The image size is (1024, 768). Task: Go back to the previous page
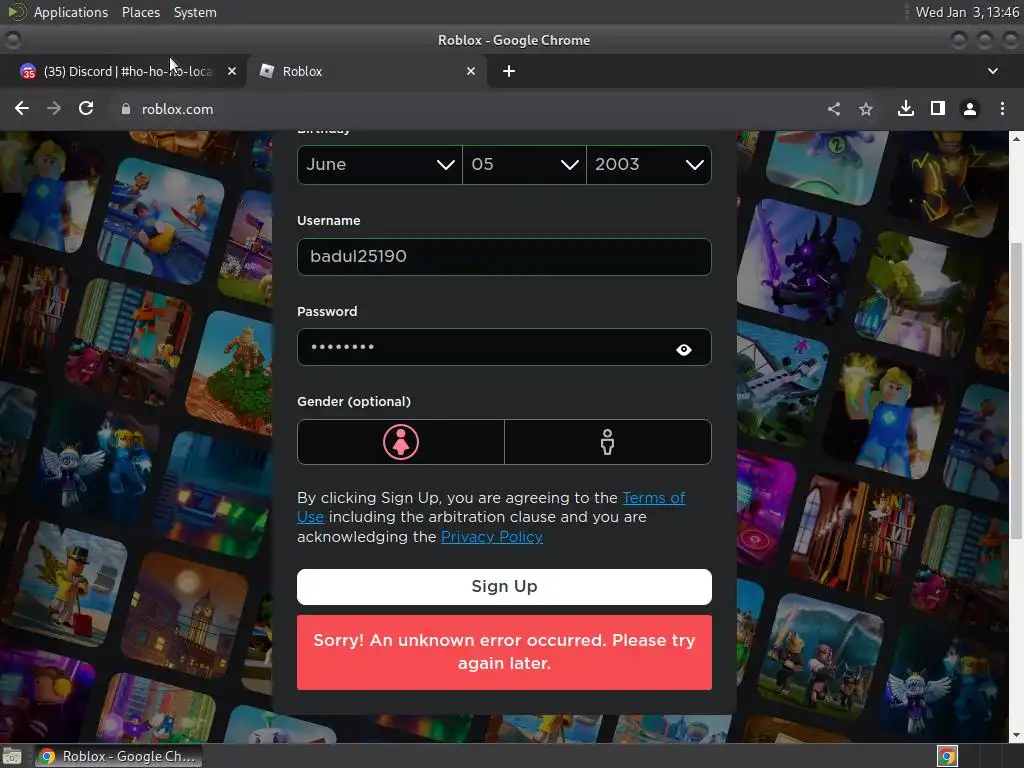22,108
